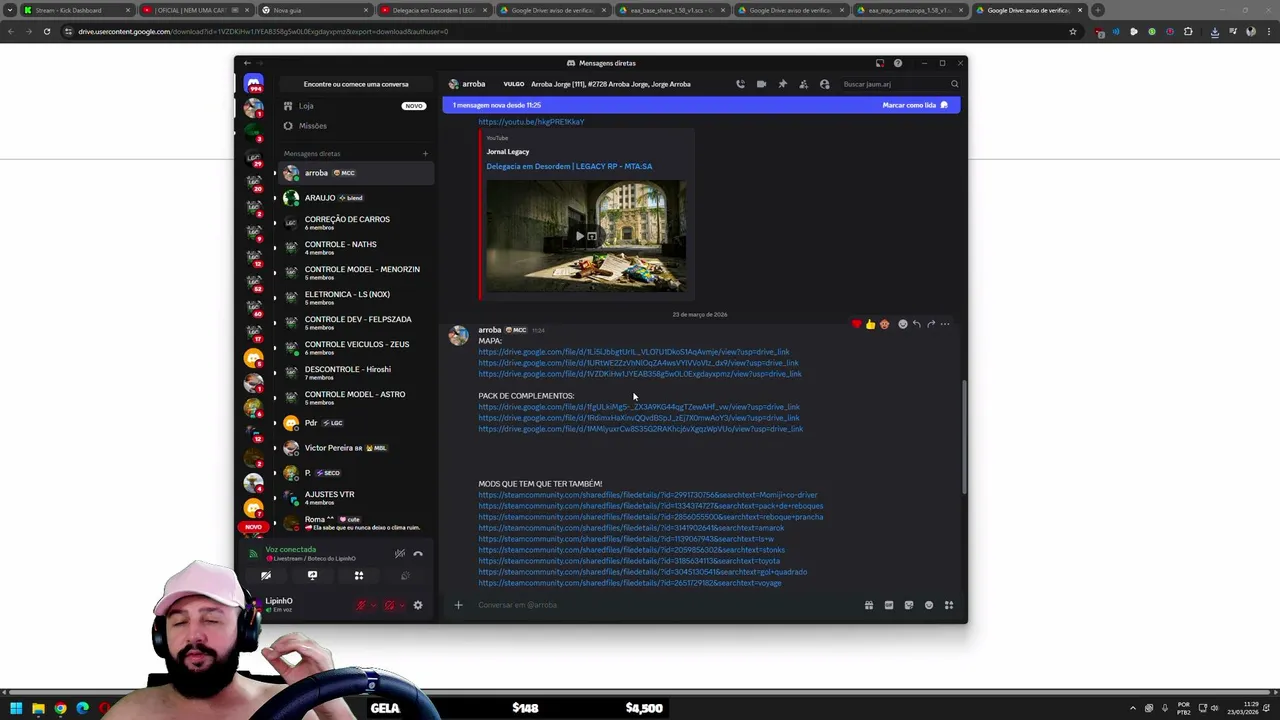Open CONTROLE - NATHS group chat
This screenshot has height=720, width=1280.
tap(356, 248)
